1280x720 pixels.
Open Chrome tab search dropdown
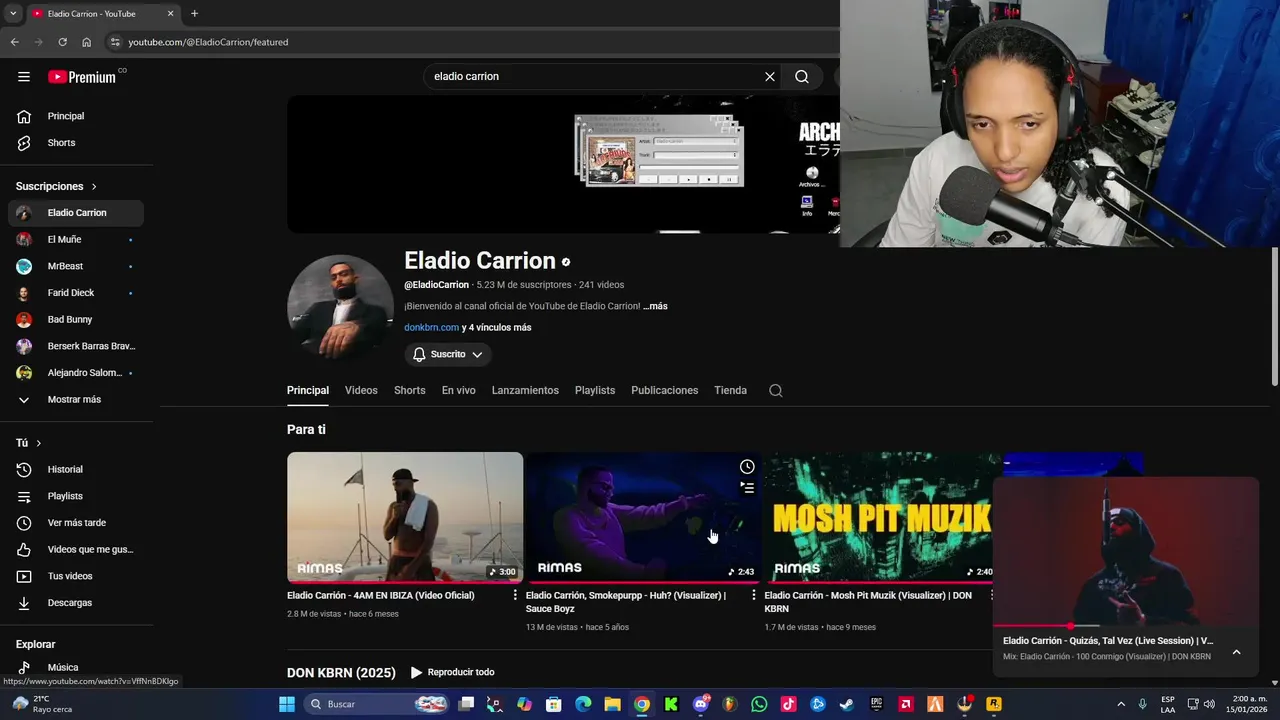click(x=12, y=14)
